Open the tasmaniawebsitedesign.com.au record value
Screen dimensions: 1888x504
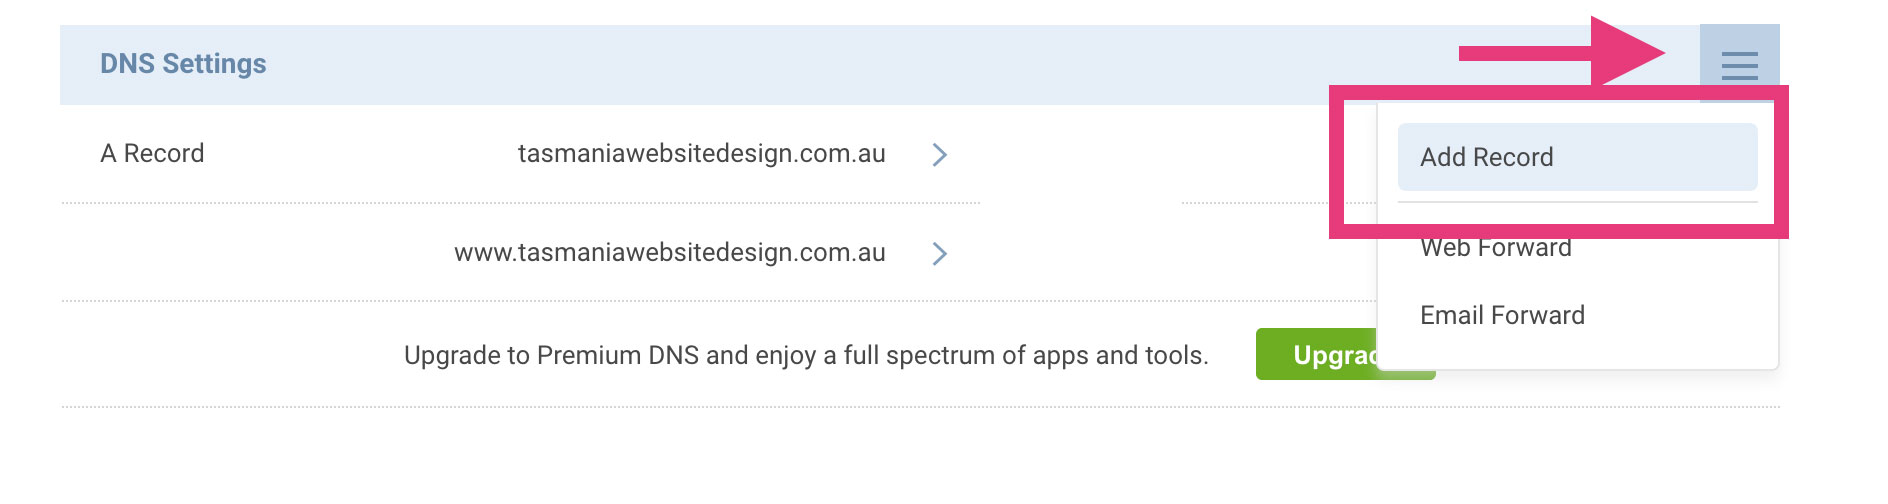point(701,154)
